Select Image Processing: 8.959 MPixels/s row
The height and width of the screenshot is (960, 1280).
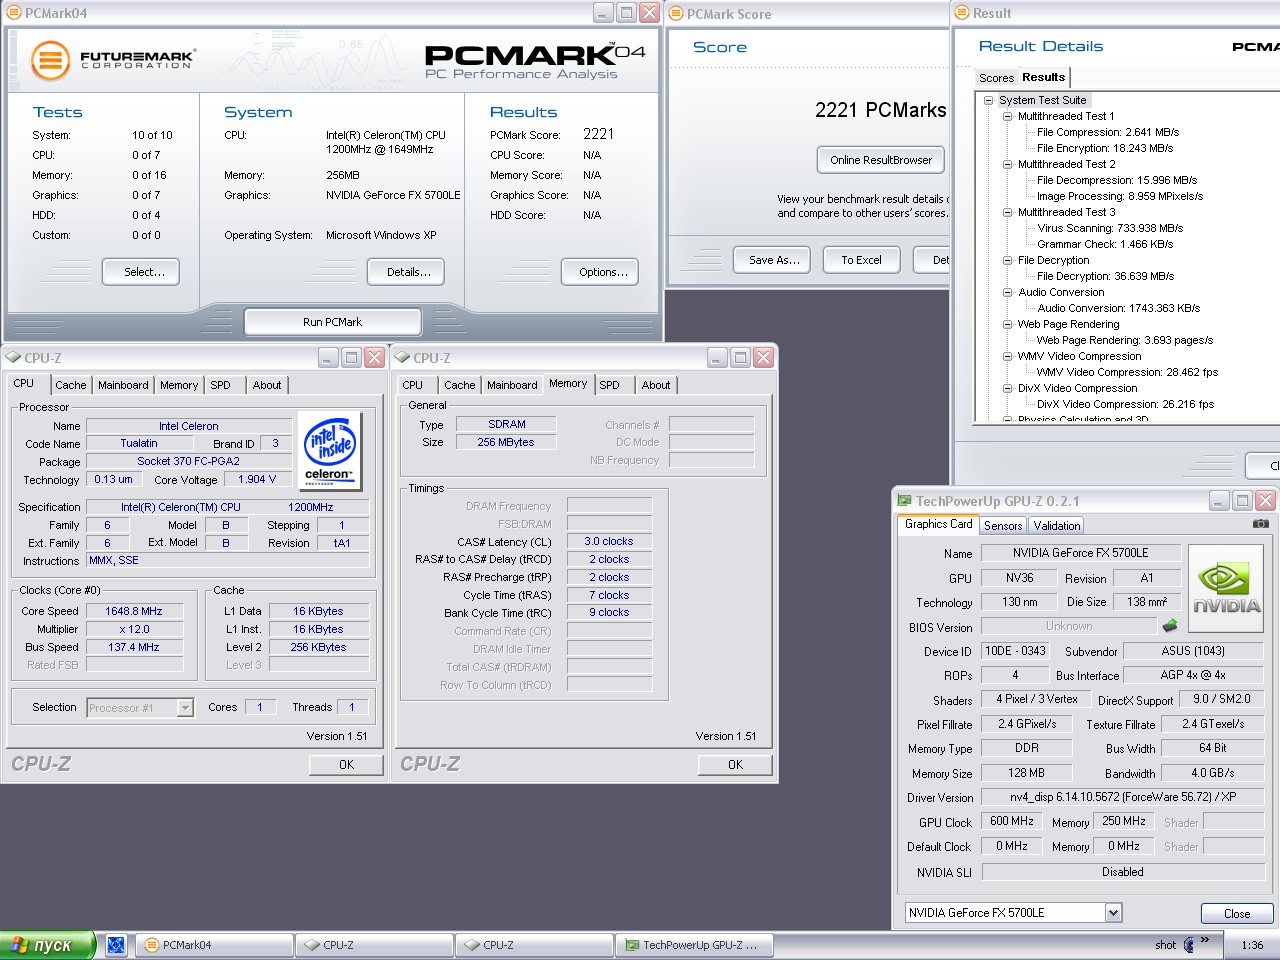coord(1119,196)
